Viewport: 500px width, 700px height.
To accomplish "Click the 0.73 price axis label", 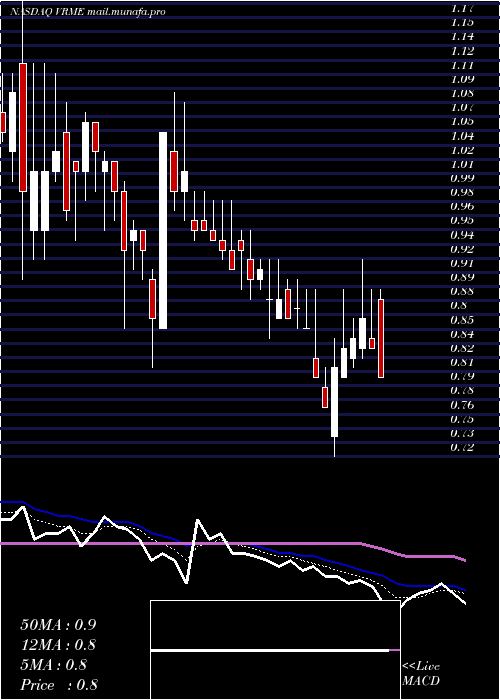I will pos(462,433).
